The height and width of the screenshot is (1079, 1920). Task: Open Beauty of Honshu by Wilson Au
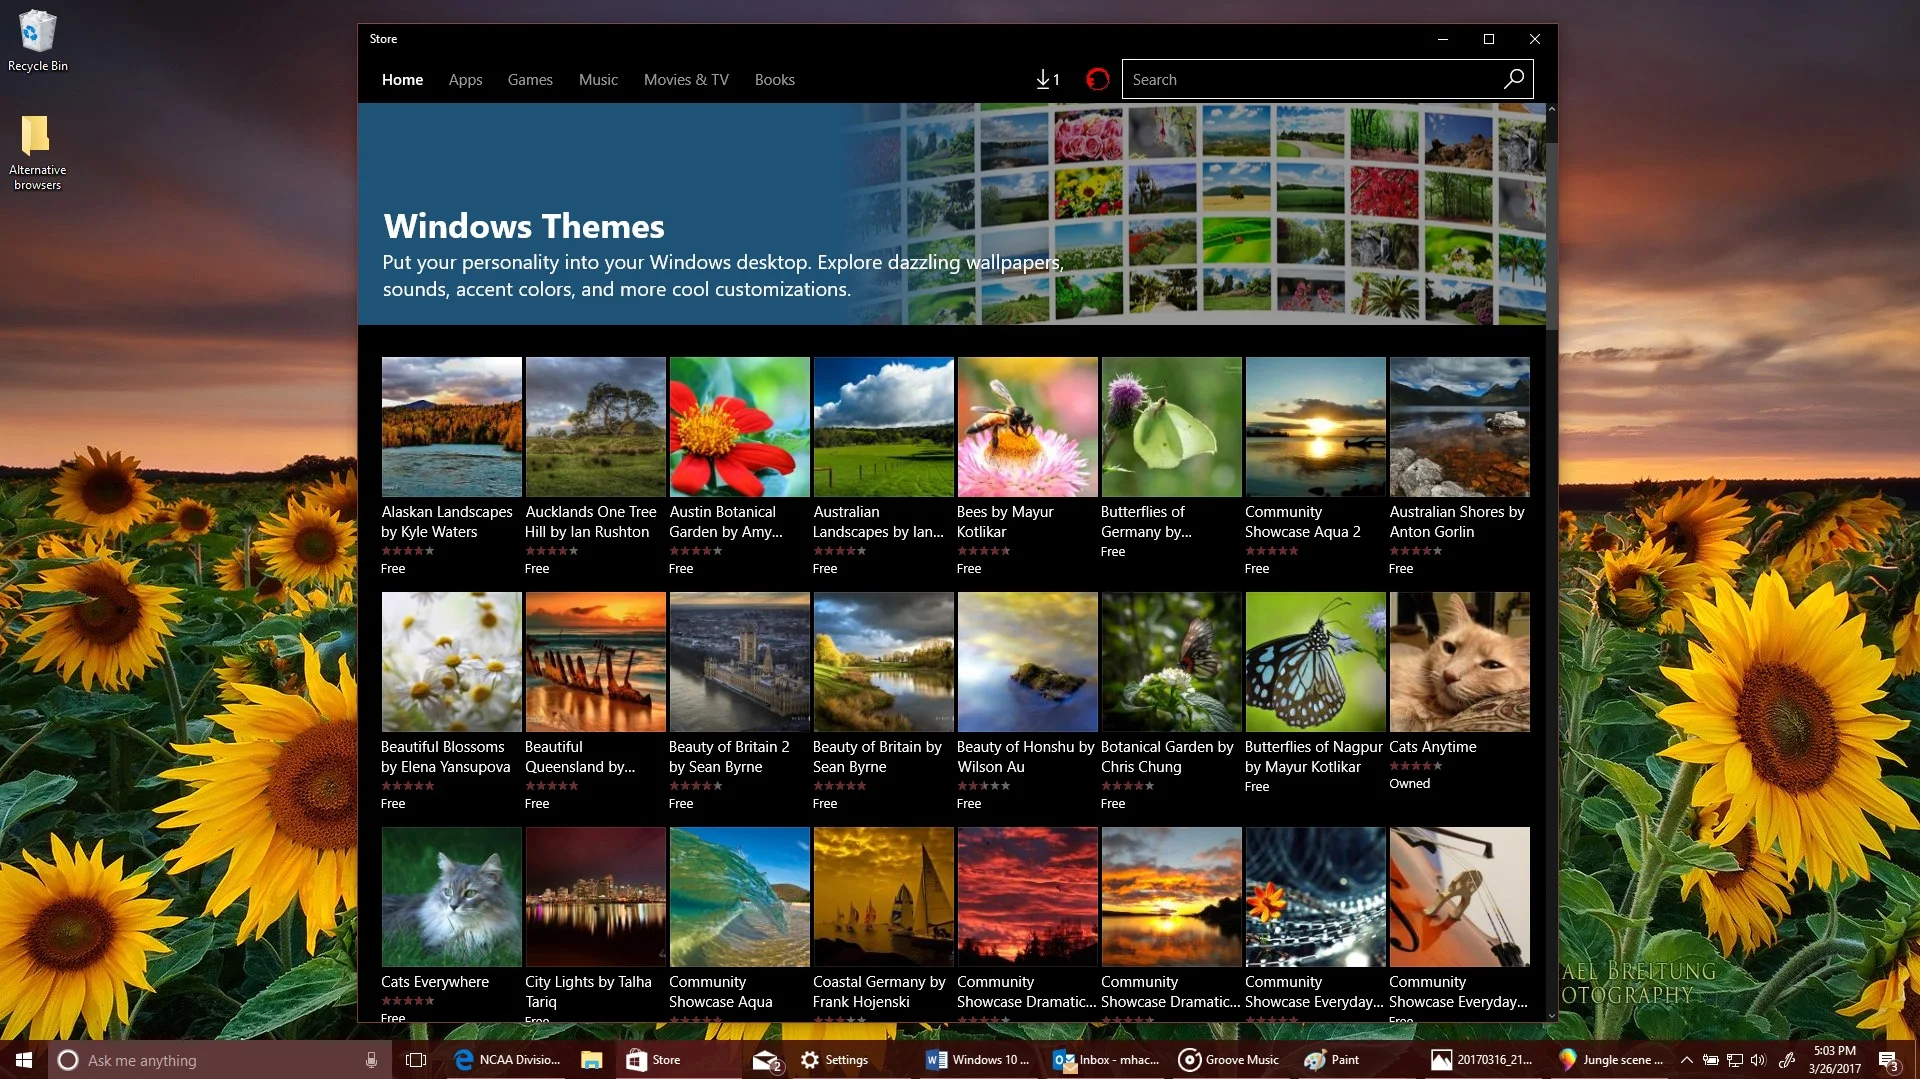coord(1027,701)
